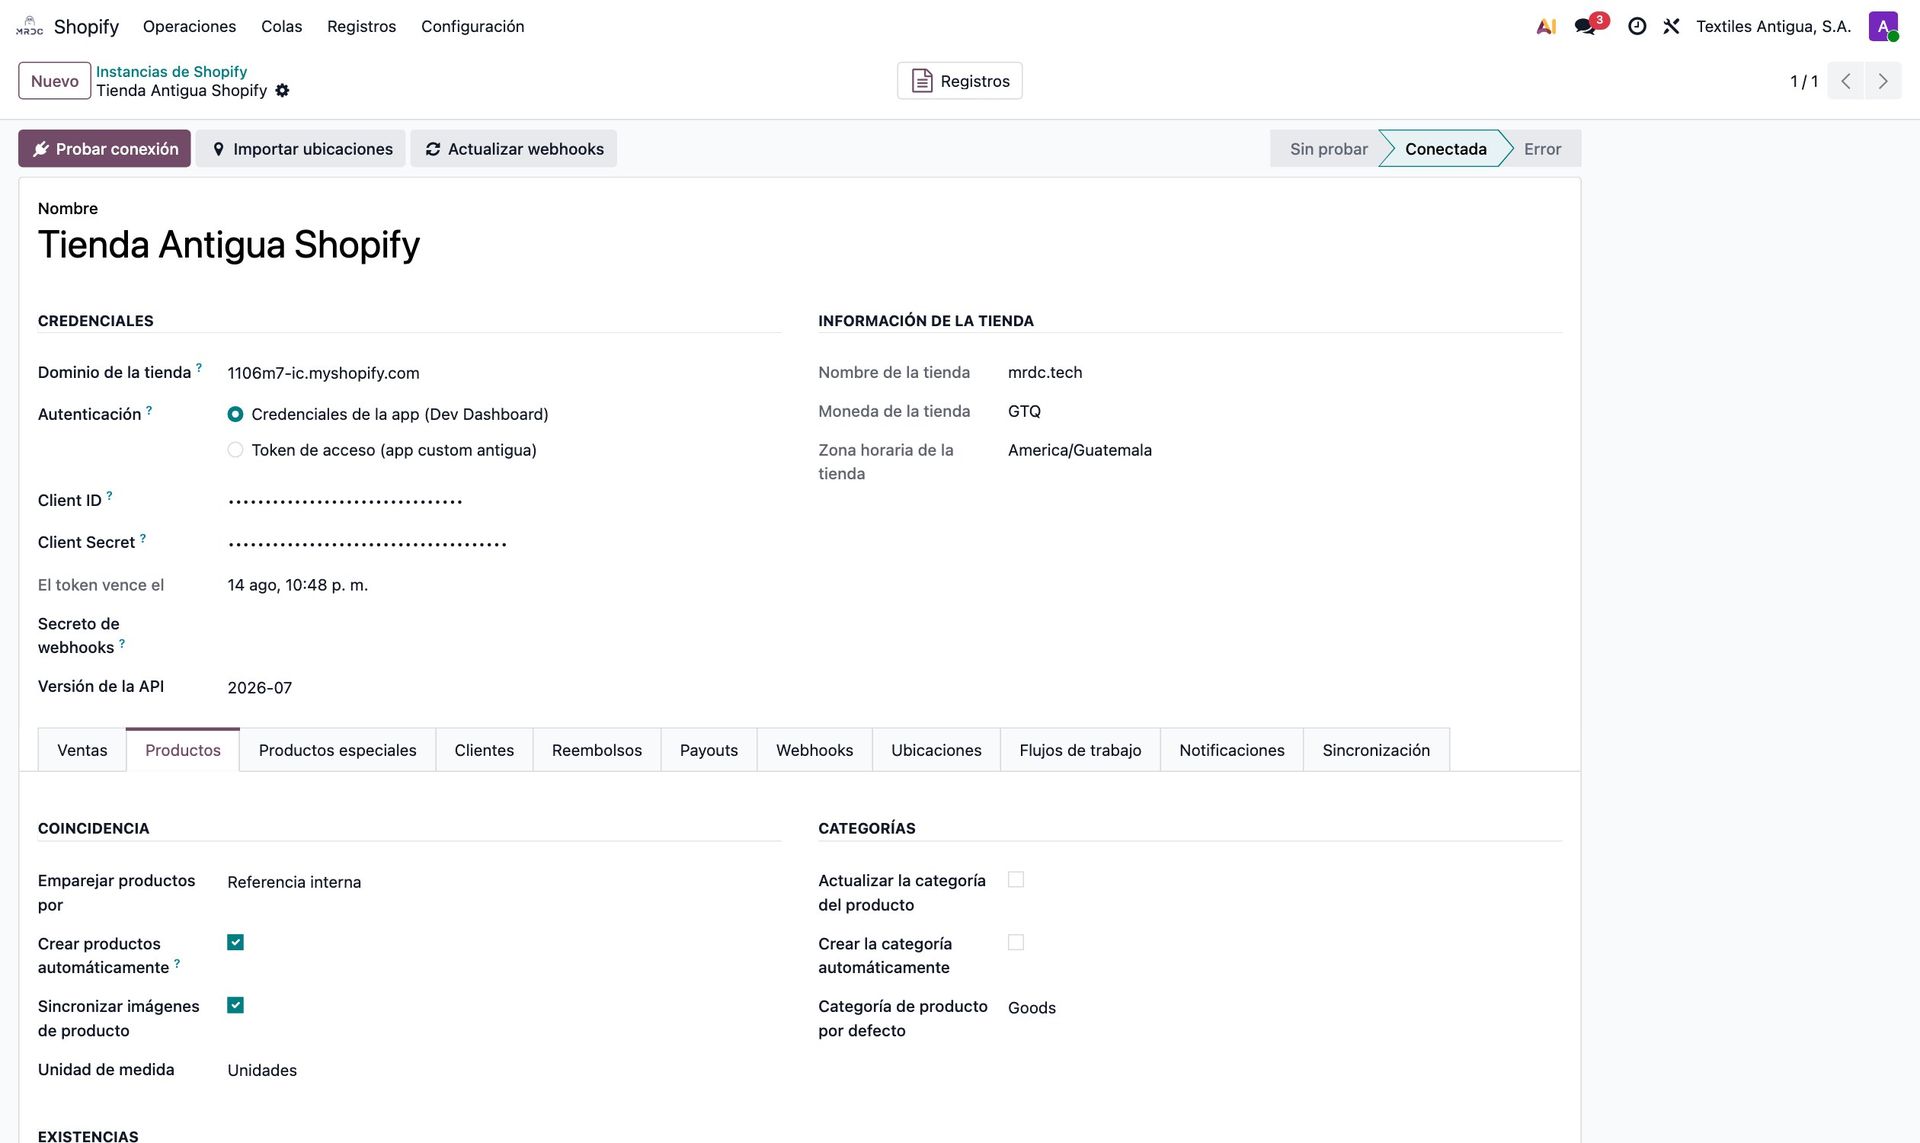Open the gear actions menu beside record title
1920x1143 pixels.
pyautogui.click(x=282, y=91)
